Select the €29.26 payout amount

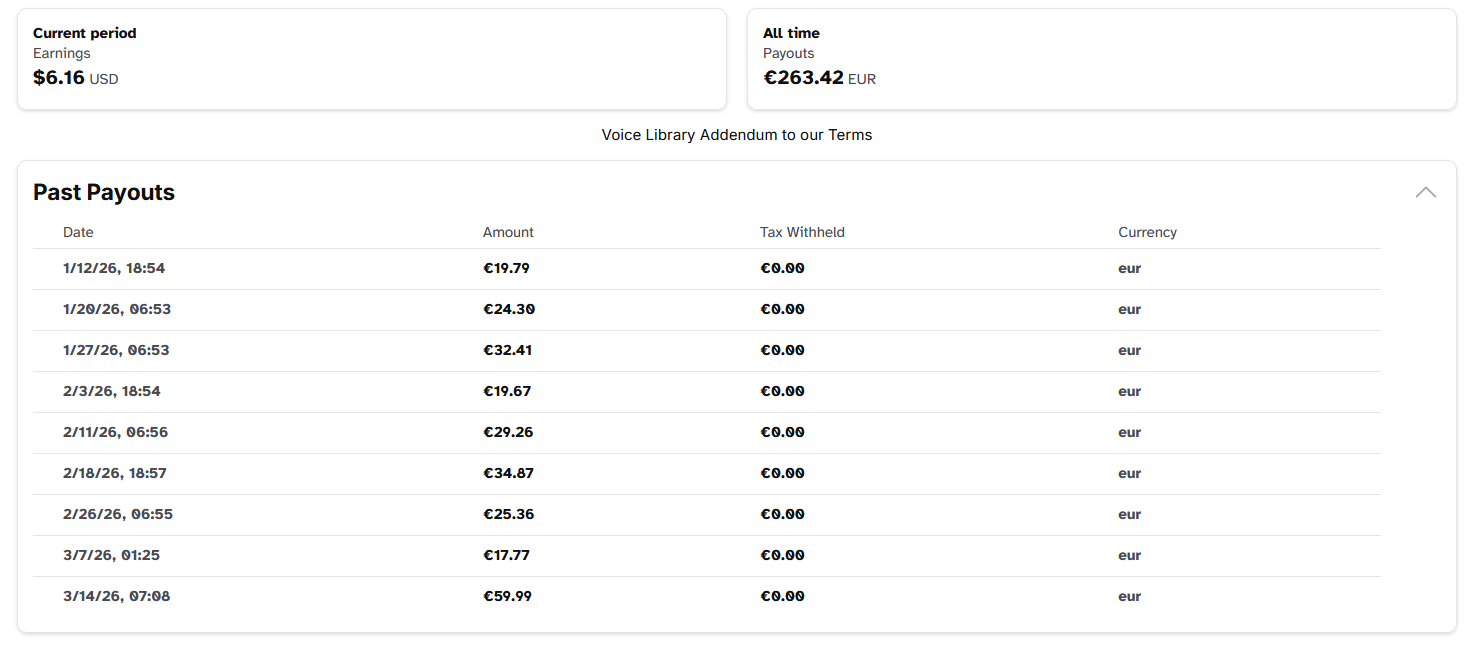[507, 432]
